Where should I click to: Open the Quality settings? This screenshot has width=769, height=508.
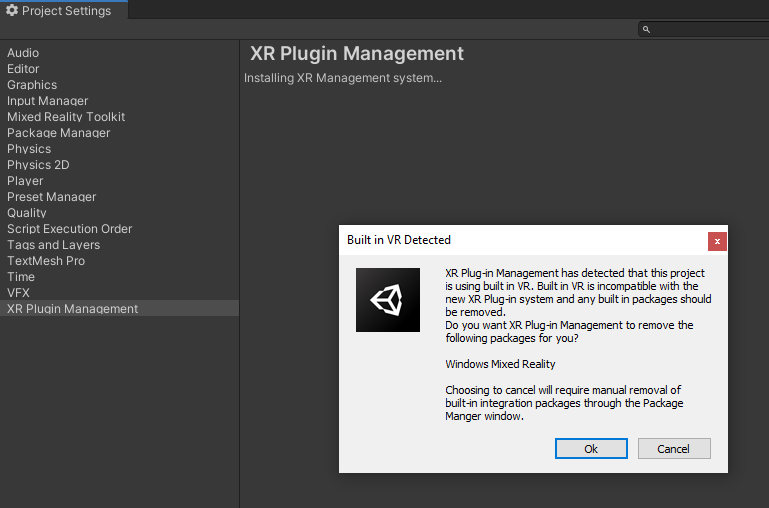[x=119, y=213]
